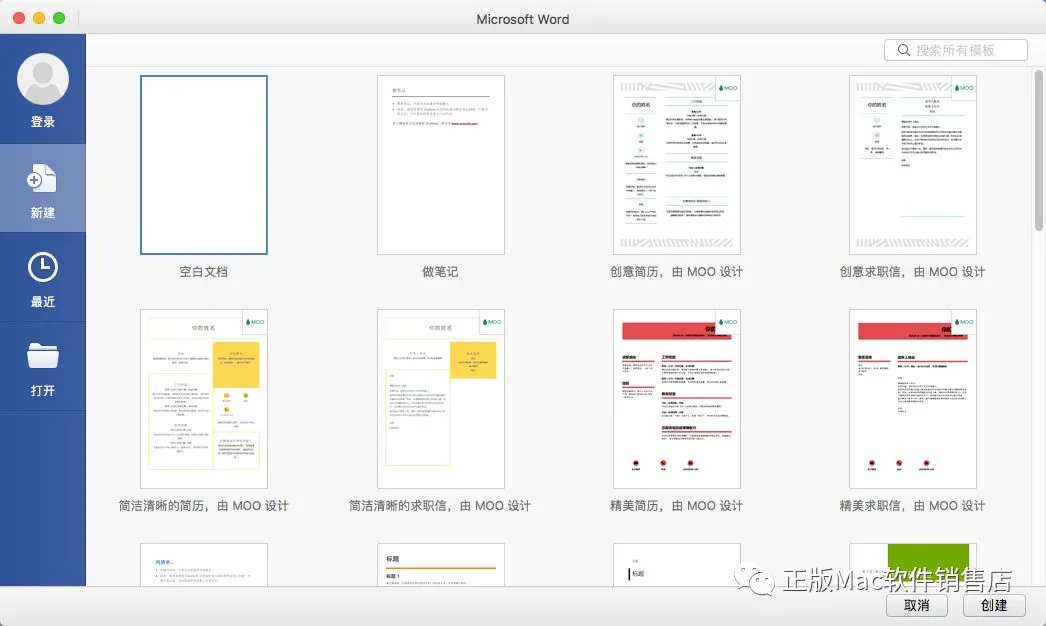Click the red close window button
This screenshot has height=626, width=1046.
coord(19,18)
